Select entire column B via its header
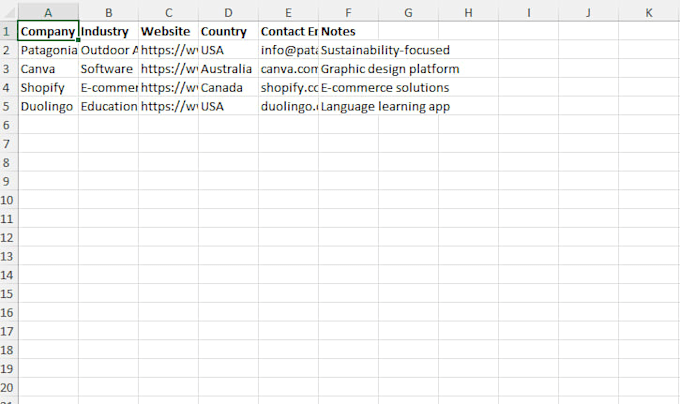680x404 pixels. (x=108, y=13)
